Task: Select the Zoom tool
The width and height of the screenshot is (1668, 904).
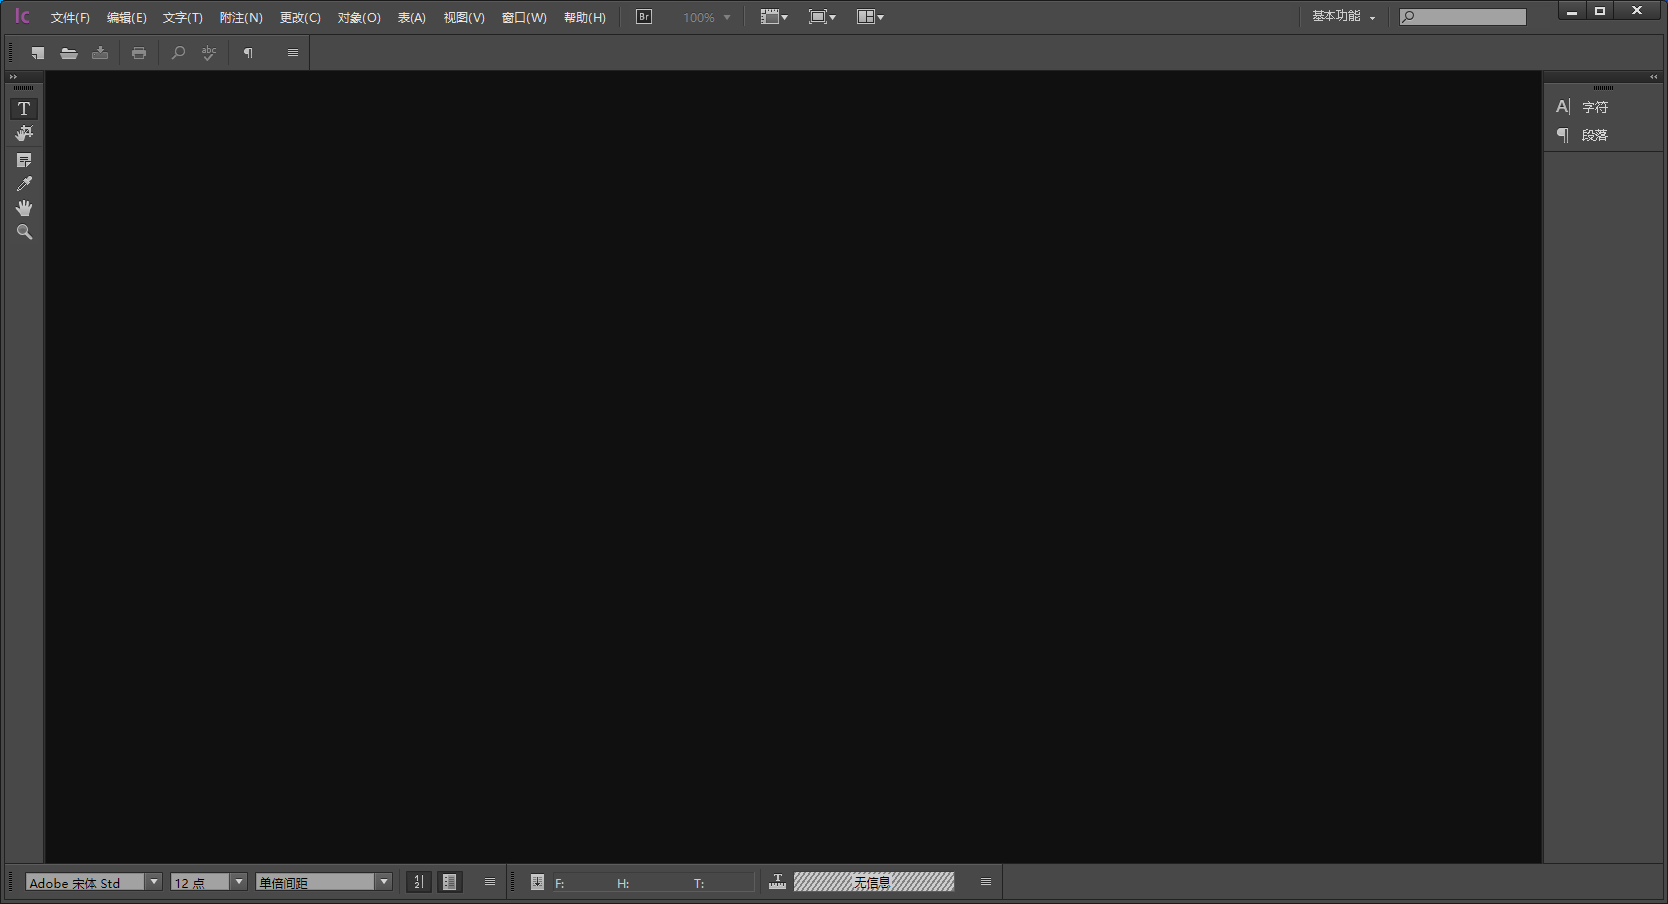Action: pyautogui.click(x=23, y=231)
